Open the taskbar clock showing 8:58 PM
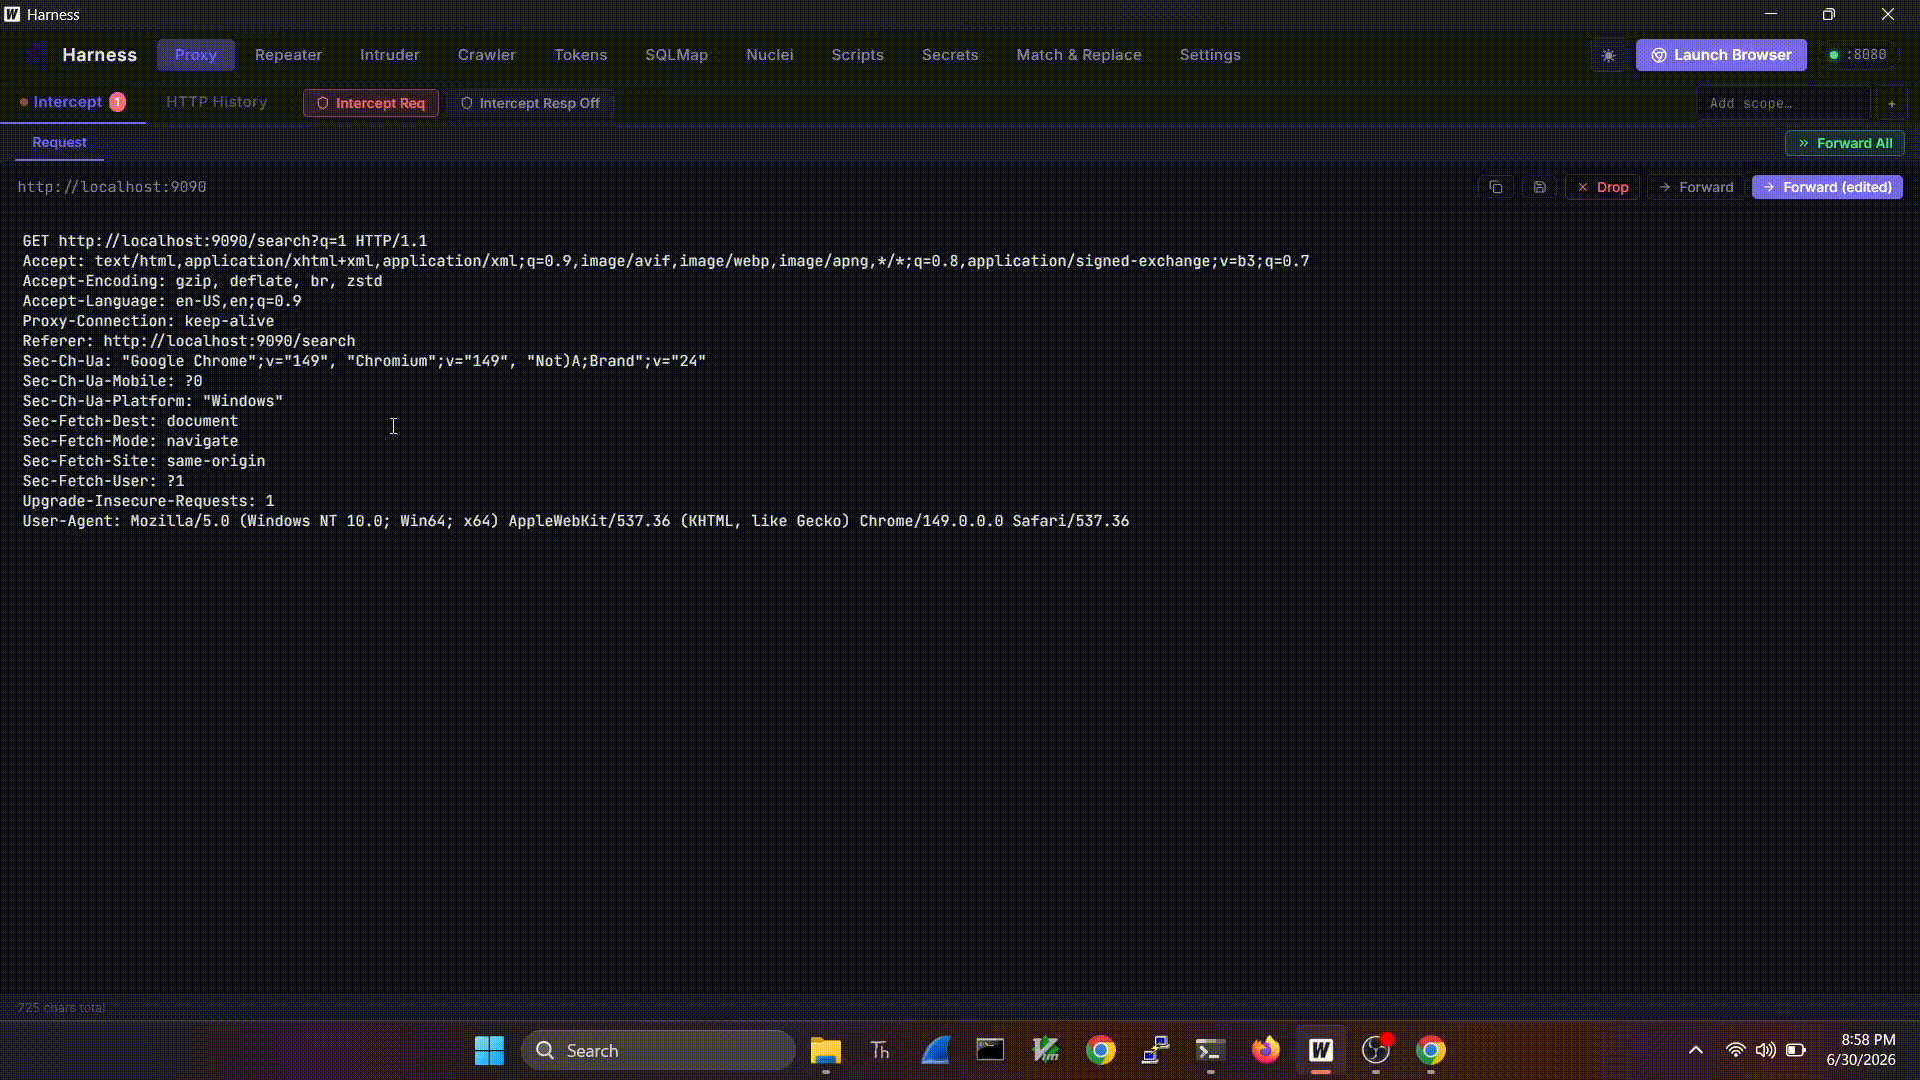 (x=1861, y=1050)
